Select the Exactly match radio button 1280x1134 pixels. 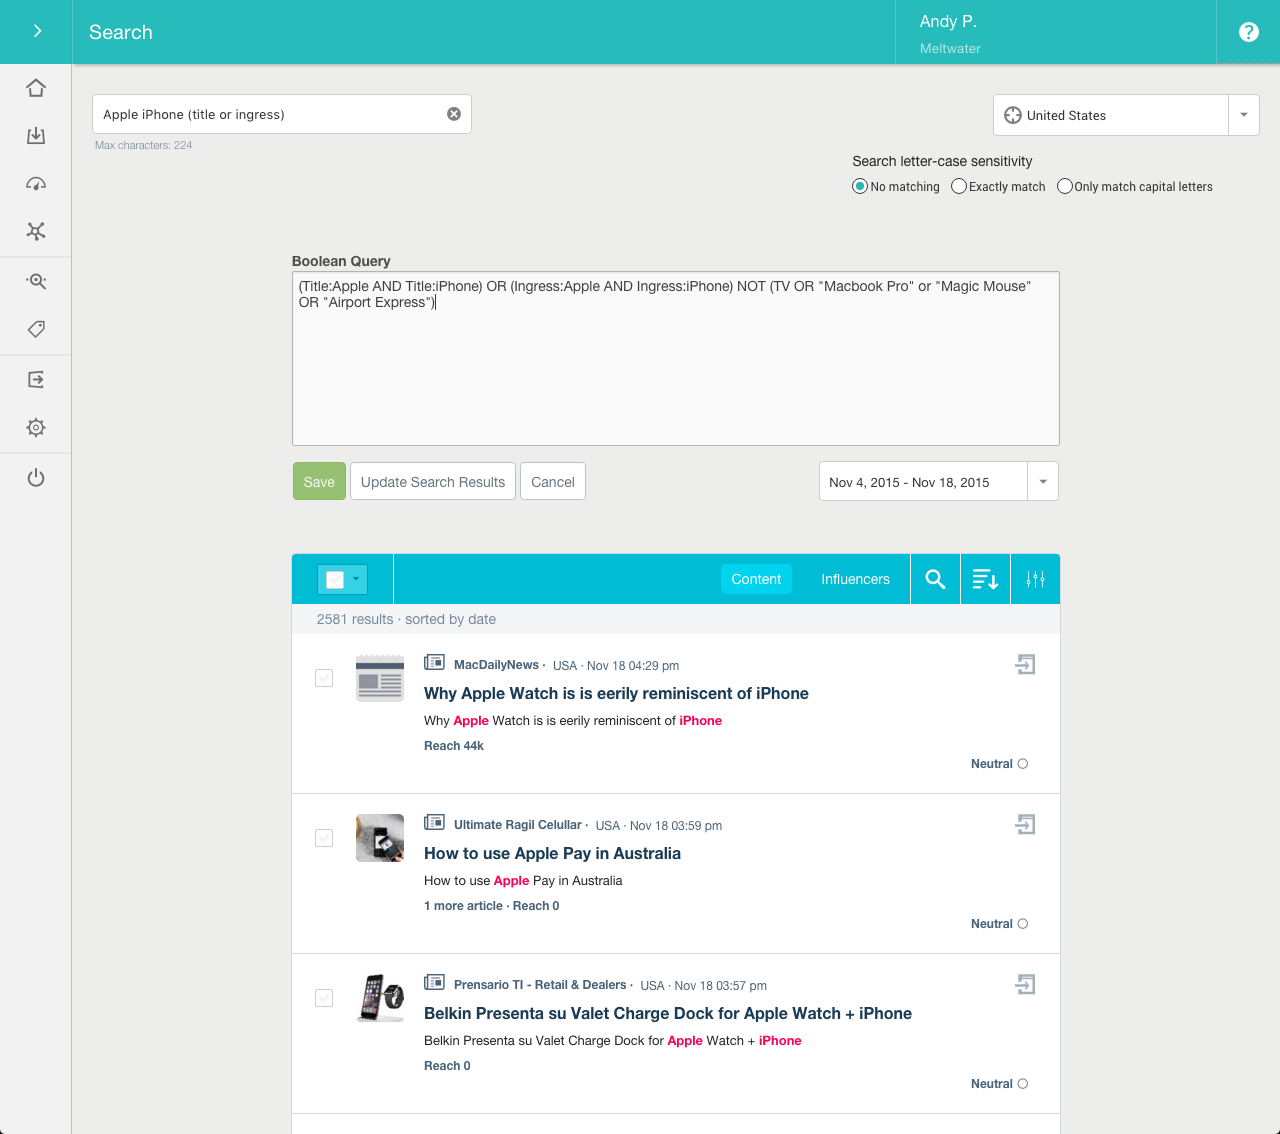[959, 186]
